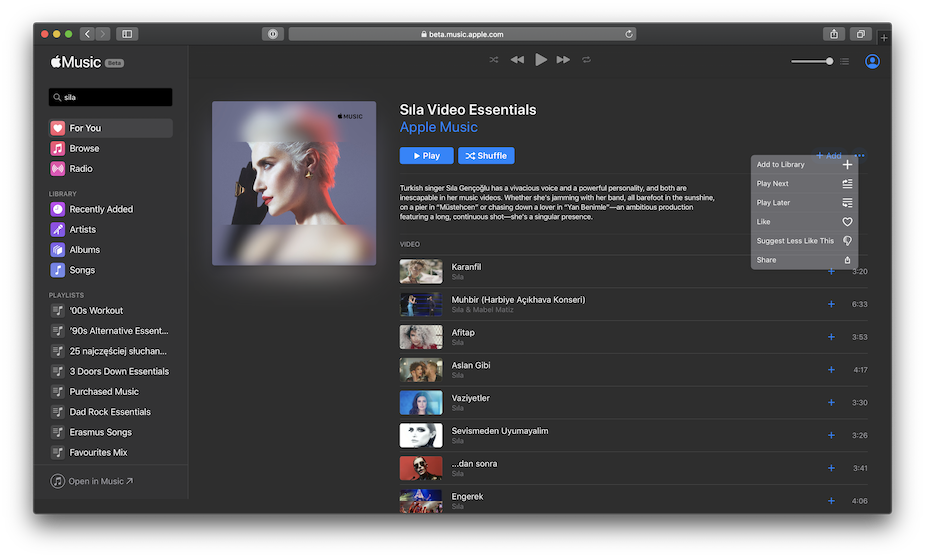
Task: Open Artists library
Action: (x=110, y=229)
